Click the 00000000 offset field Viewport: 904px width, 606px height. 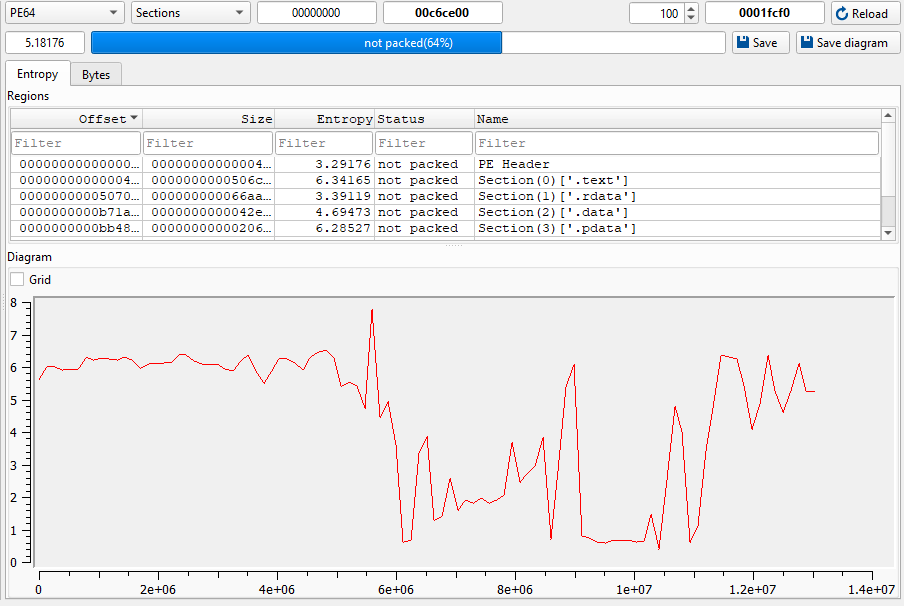click(317, 13)
